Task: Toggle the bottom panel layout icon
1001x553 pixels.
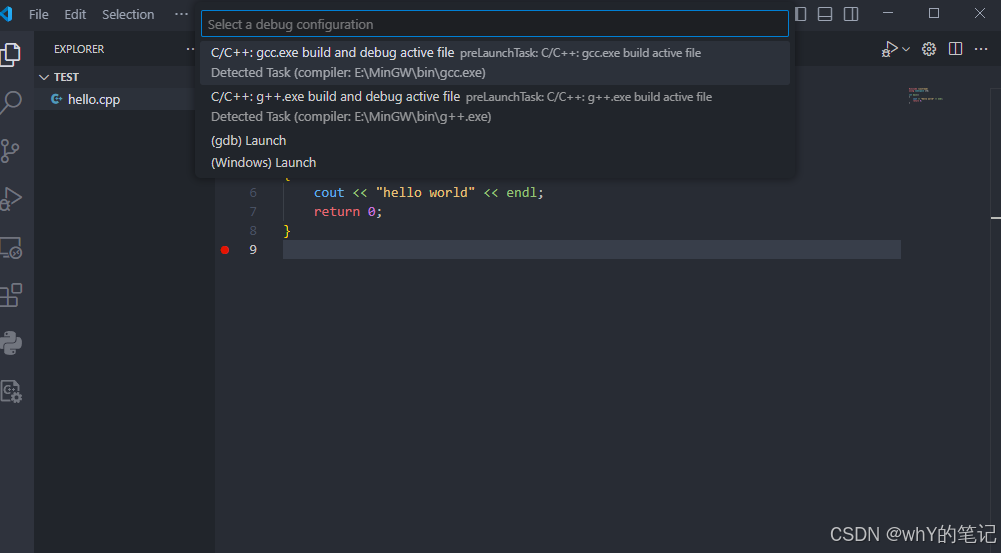Action: [x=825, y=14]
